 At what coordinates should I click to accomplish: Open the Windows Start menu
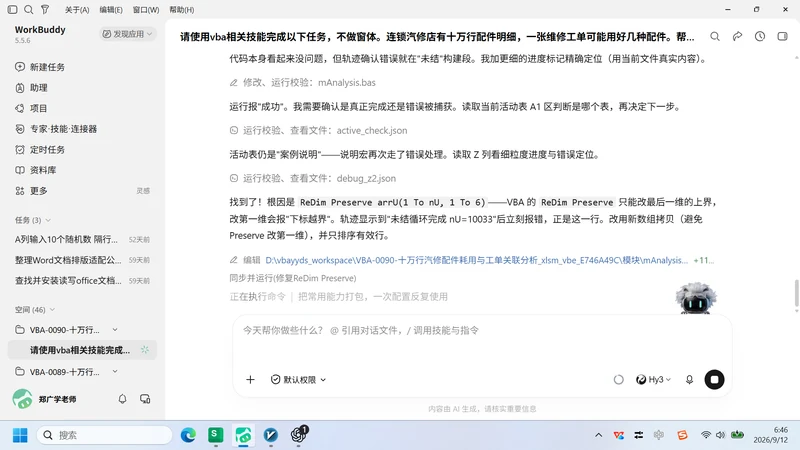(20, 435)
